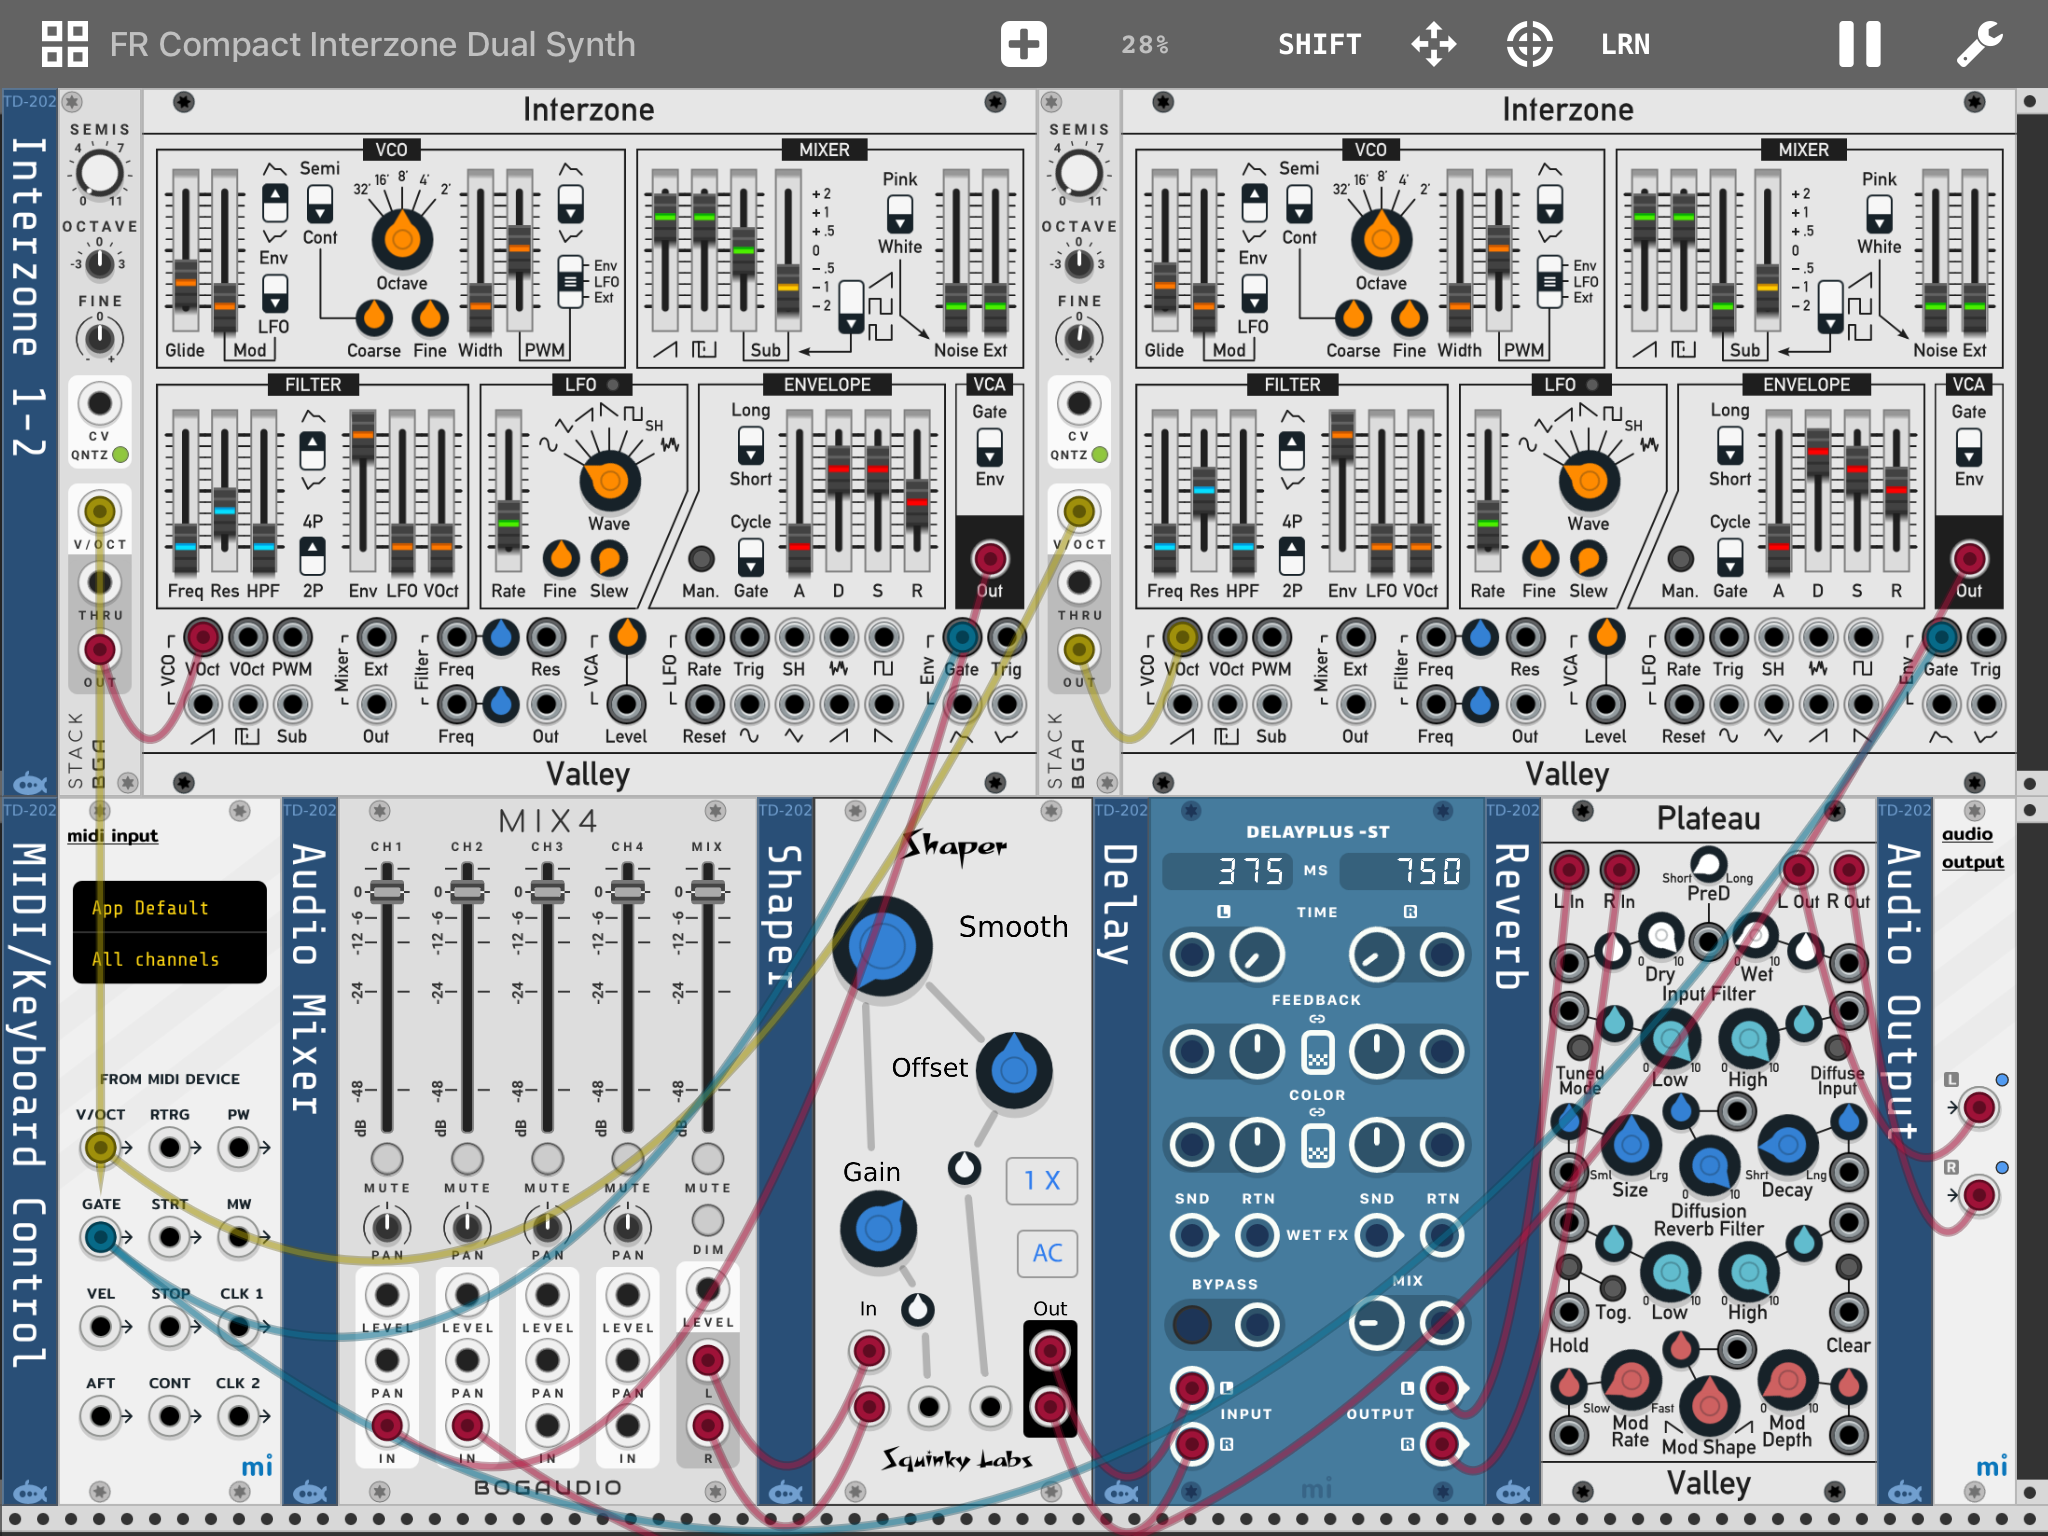This screenshot has height=1536, width=2048.
Task: Click the Plateau Decay knob
Action: tap(1787, 1143)
